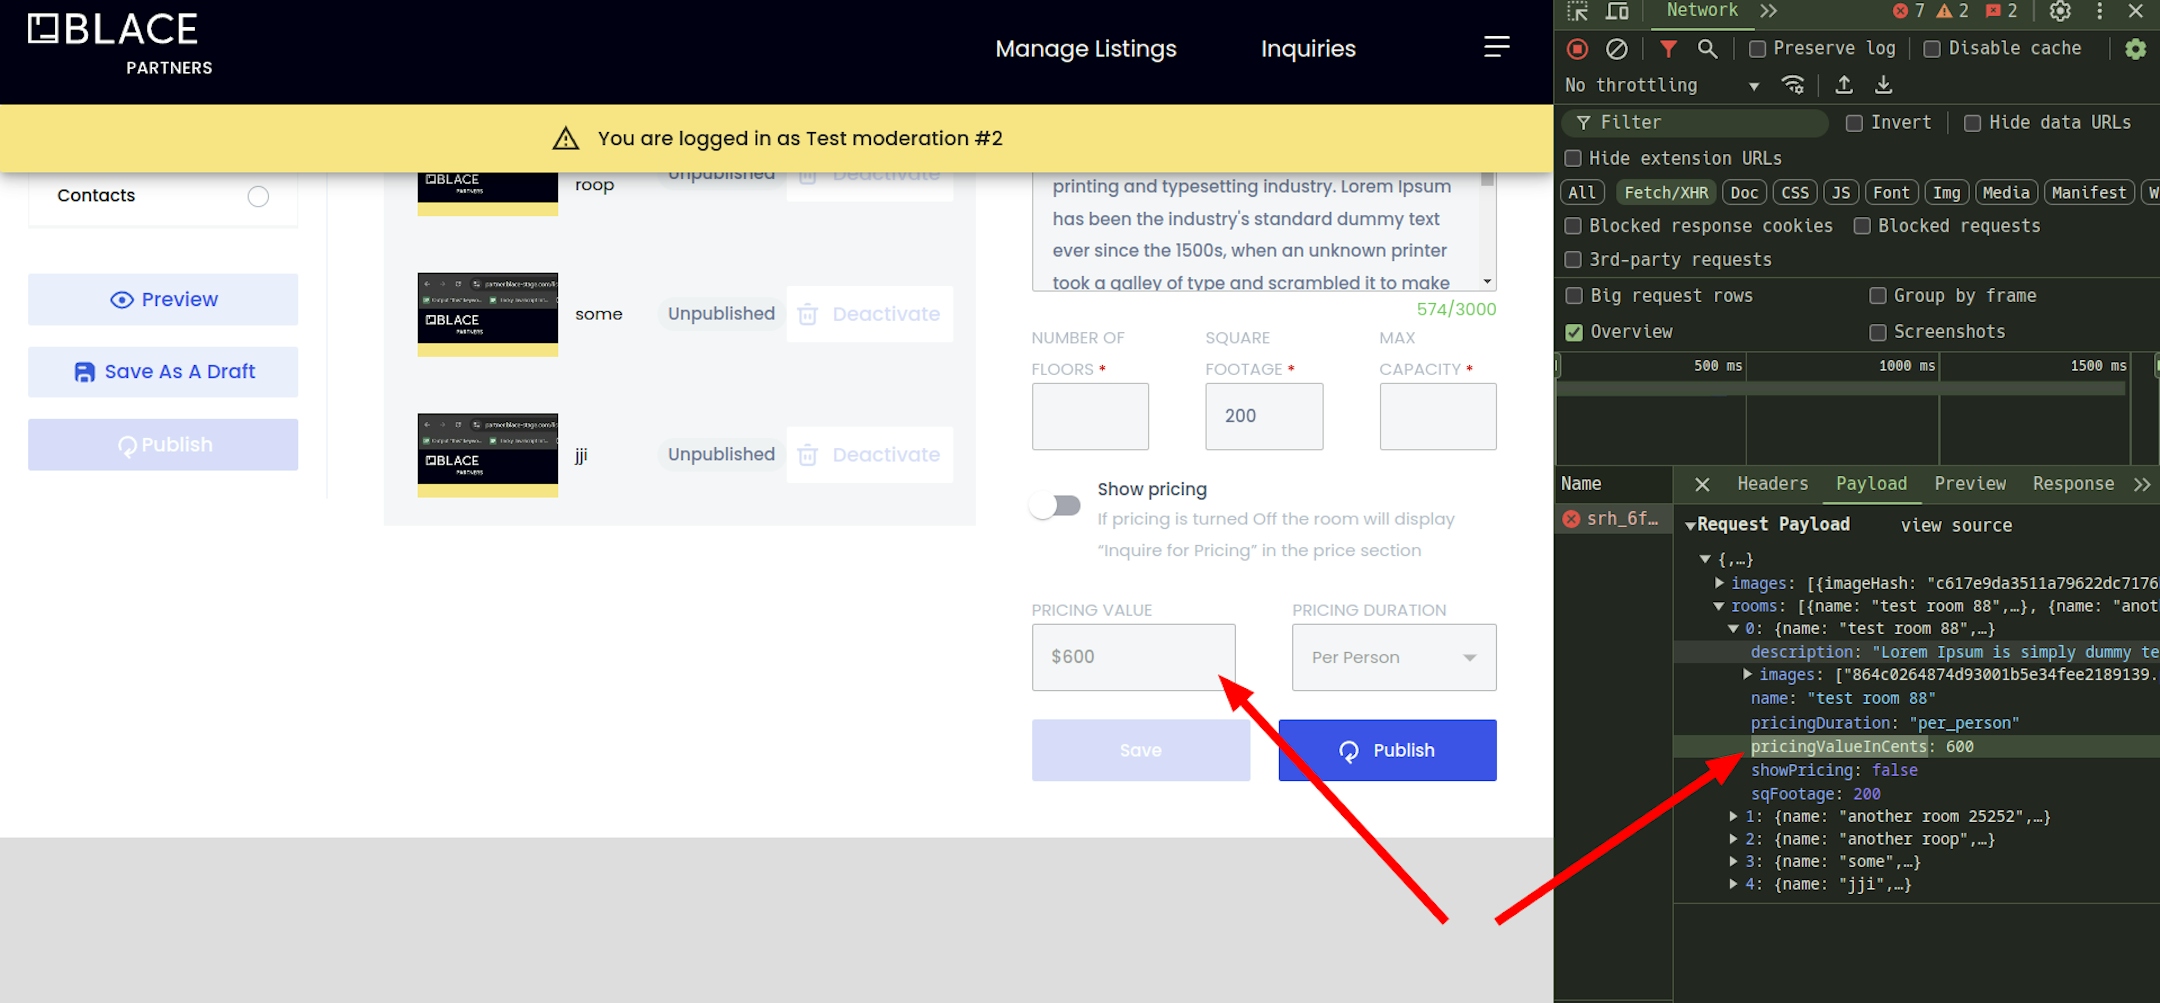Open Manage Listings menu item
Viewport: 2160px width, 1003px height.
coord(1085,49)
